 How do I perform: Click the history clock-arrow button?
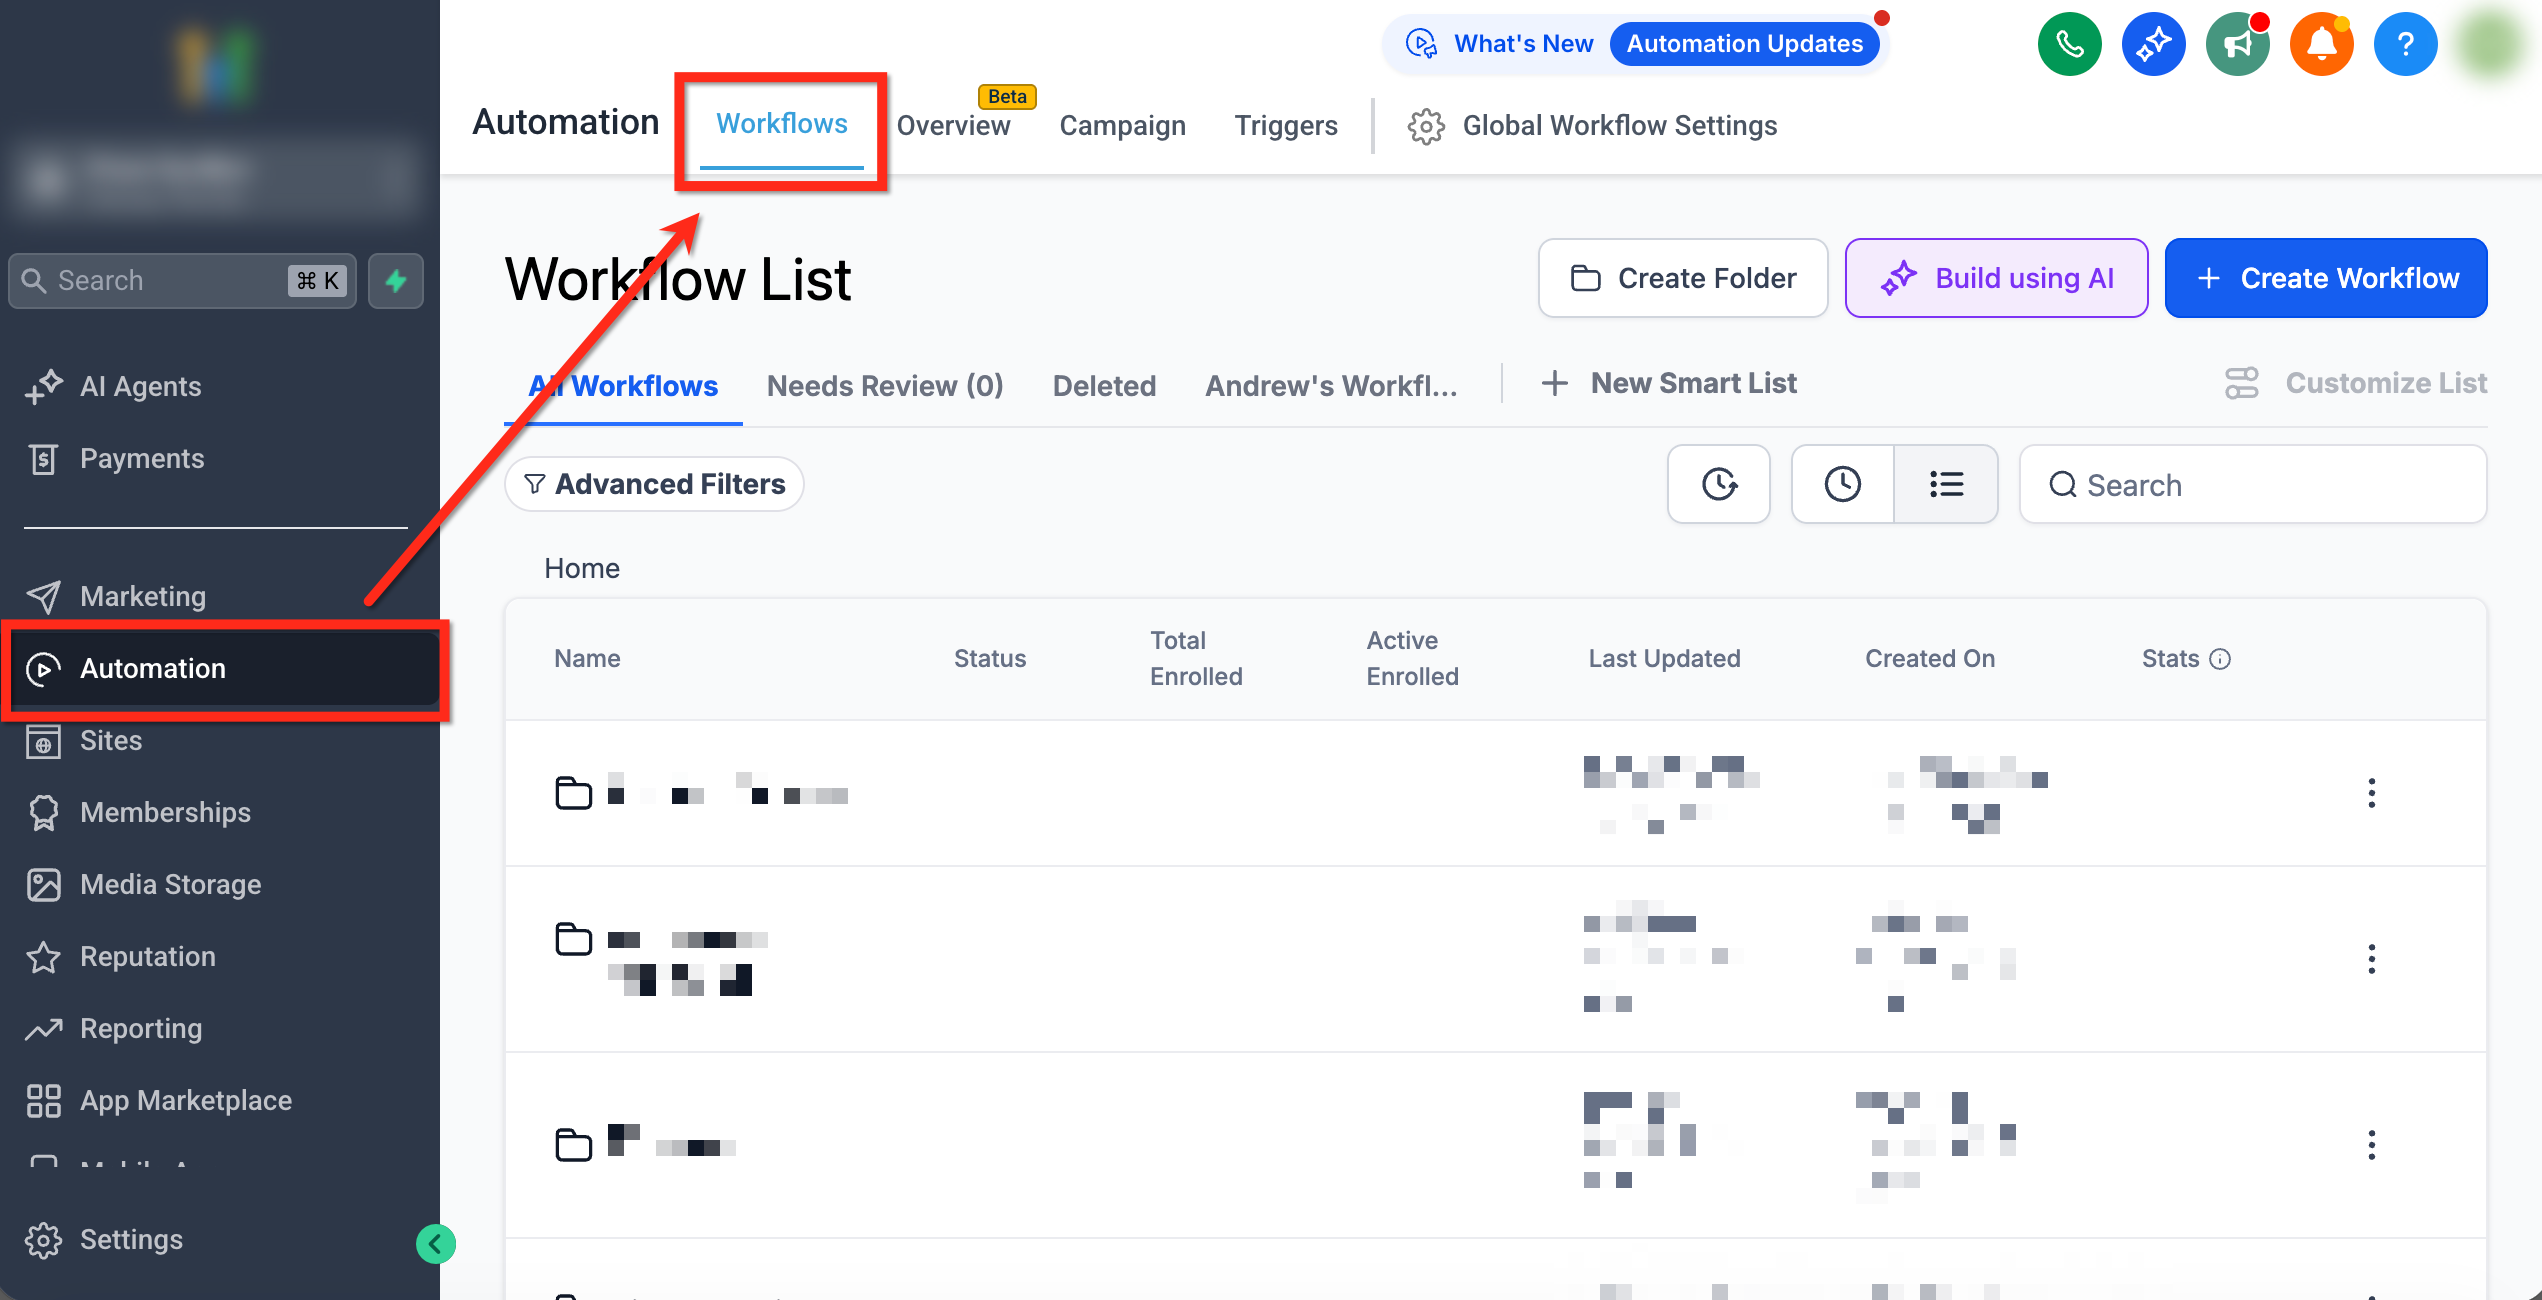1719,485
